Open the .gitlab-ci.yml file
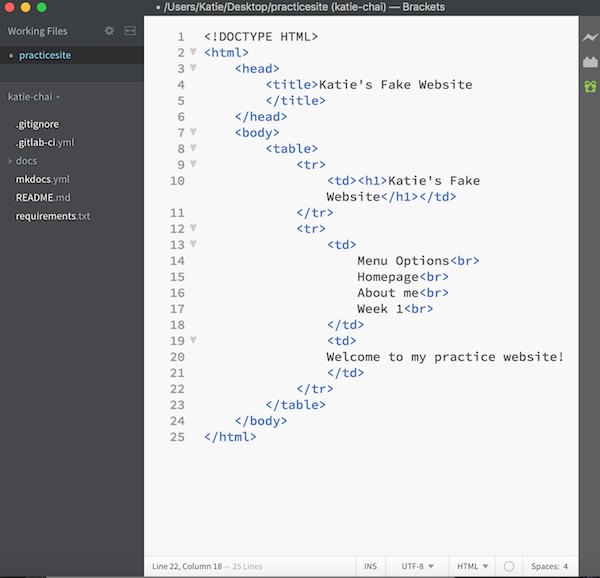Viewport: 600px width, 578px height. point(45,142)
